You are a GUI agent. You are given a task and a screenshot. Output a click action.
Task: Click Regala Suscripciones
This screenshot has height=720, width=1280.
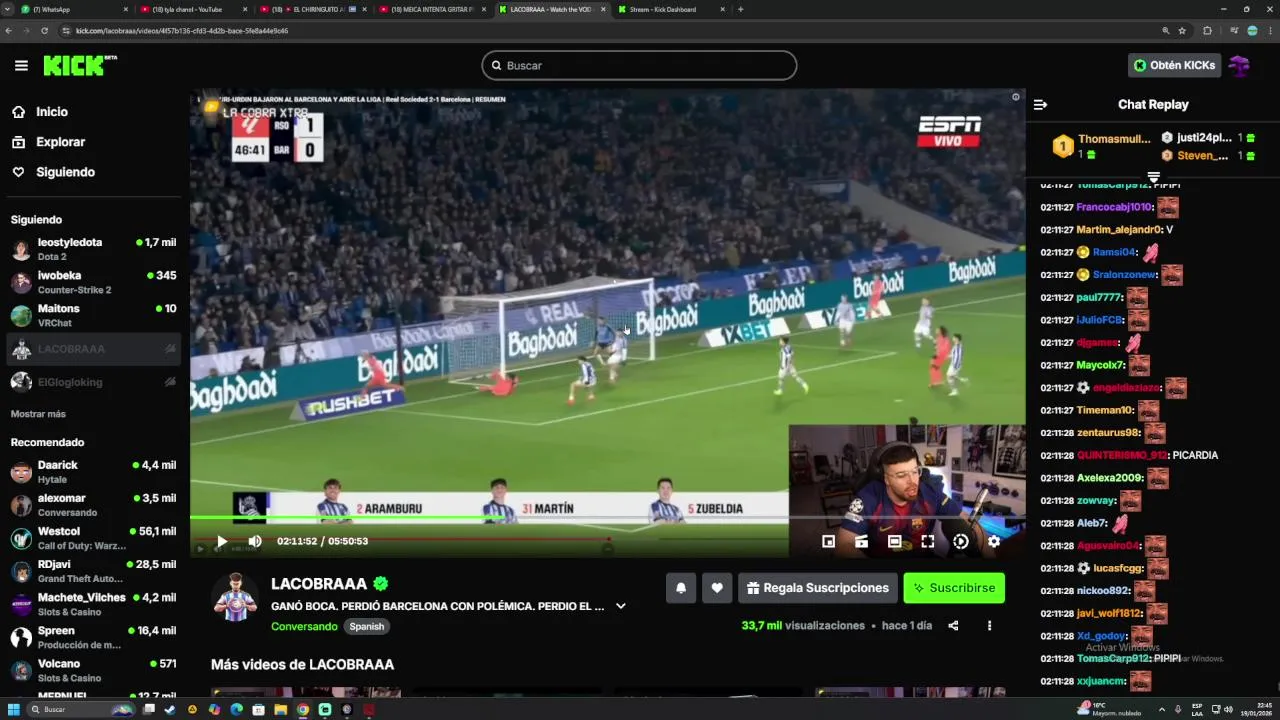pos(817,588)
